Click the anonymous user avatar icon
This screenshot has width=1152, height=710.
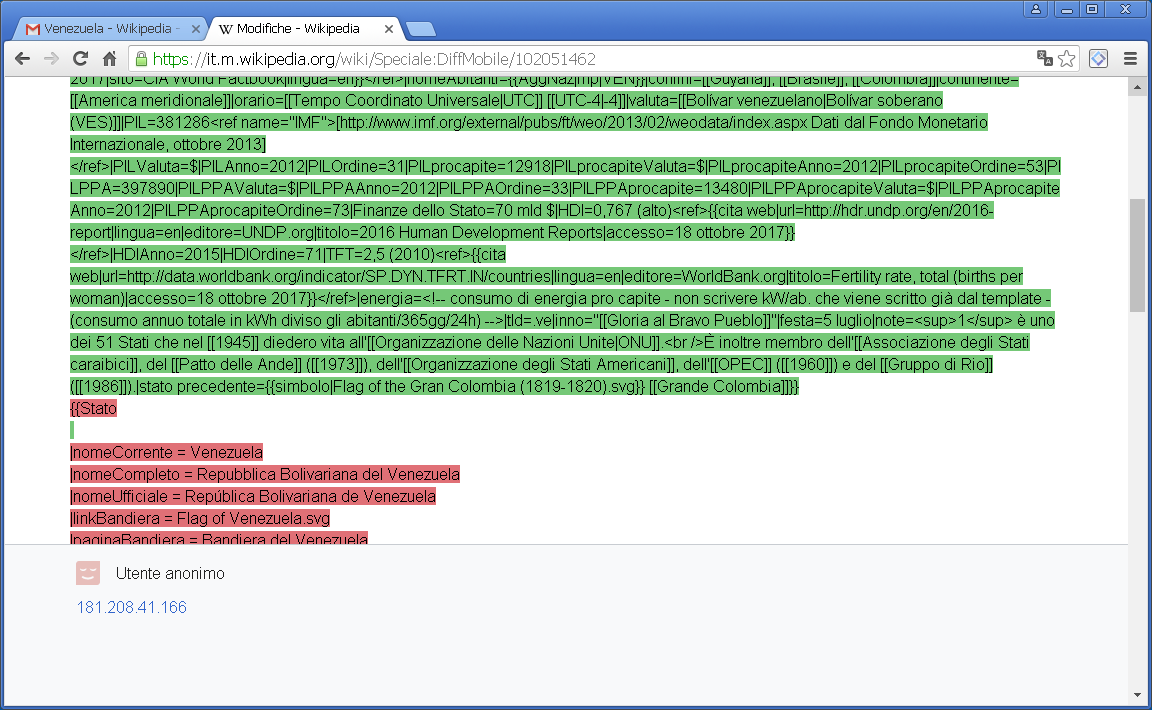(x=88, y=573)
